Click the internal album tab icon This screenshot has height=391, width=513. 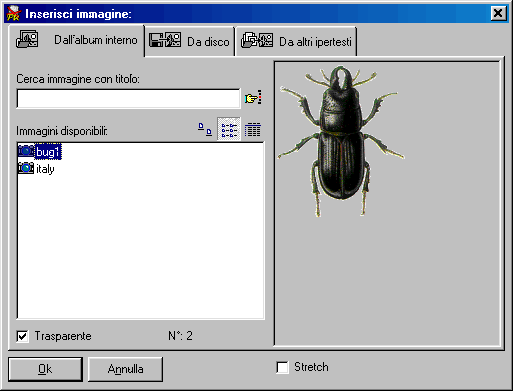click(27, 39)
